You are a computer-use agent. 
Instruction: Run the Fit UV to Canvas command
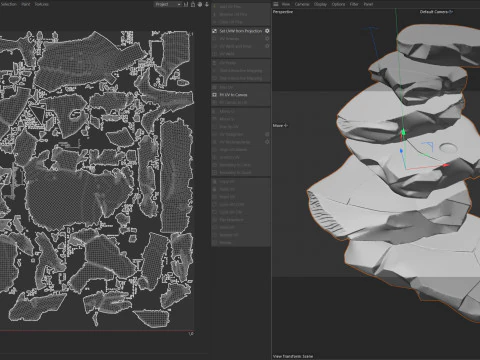pyautogui.click(x=241, y=95)
